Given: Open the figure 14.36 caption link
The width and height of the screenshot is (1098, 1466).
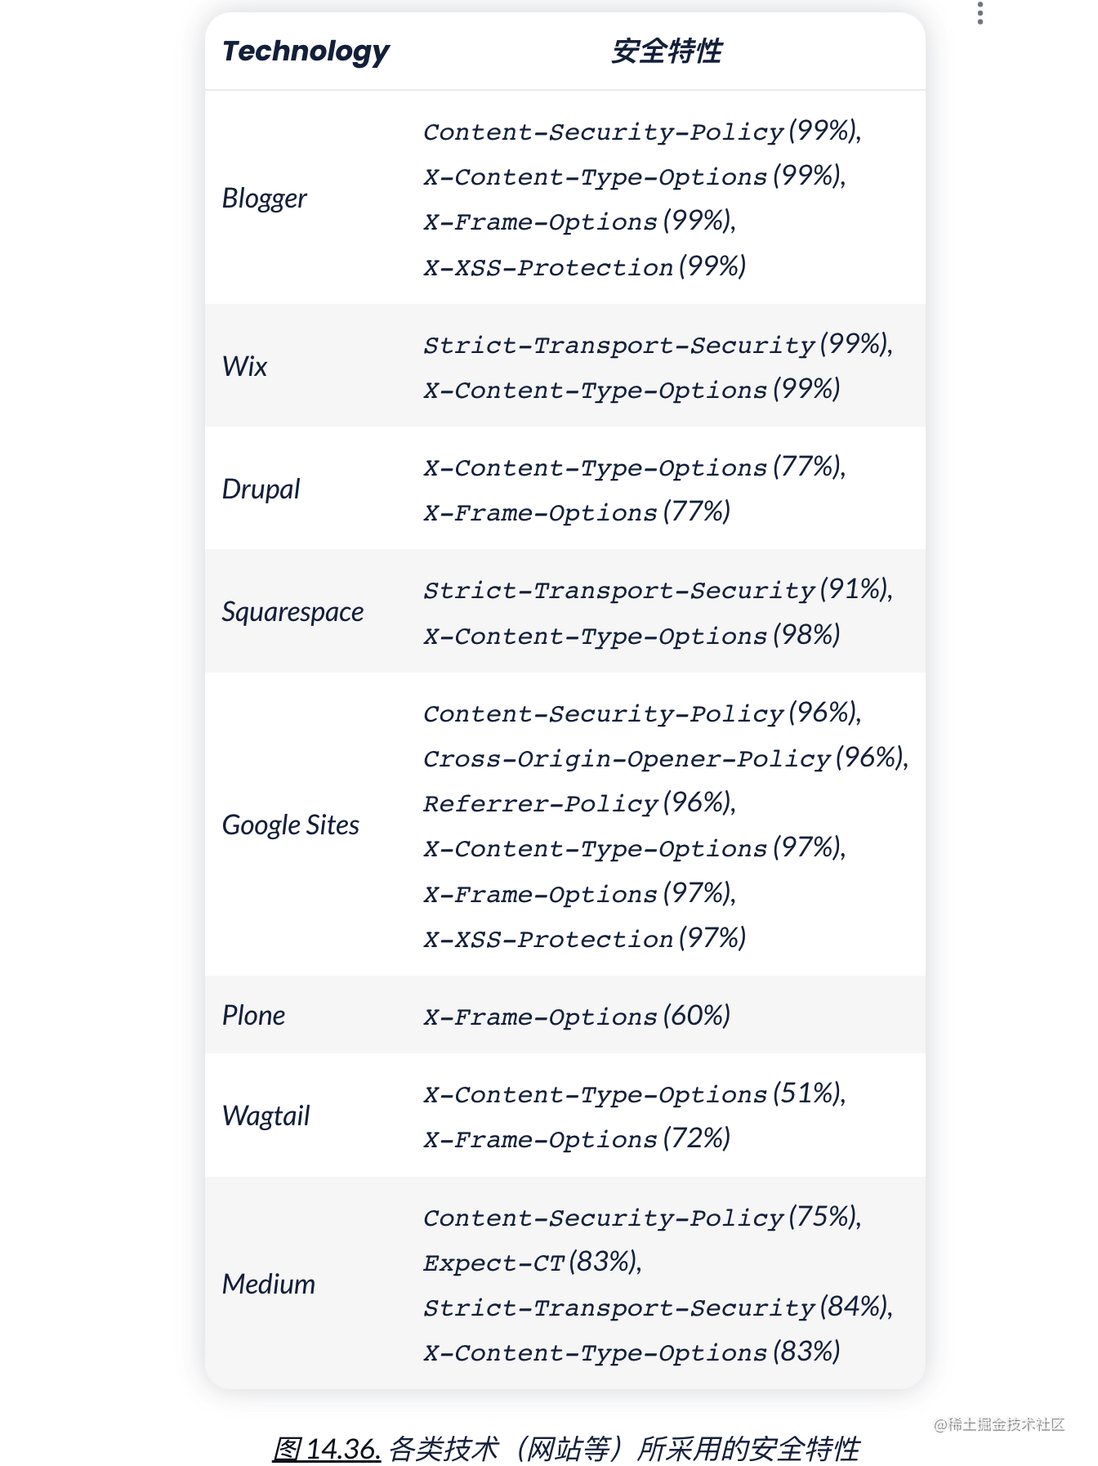Looking at the screenshot, I should tap(326, 1448).
